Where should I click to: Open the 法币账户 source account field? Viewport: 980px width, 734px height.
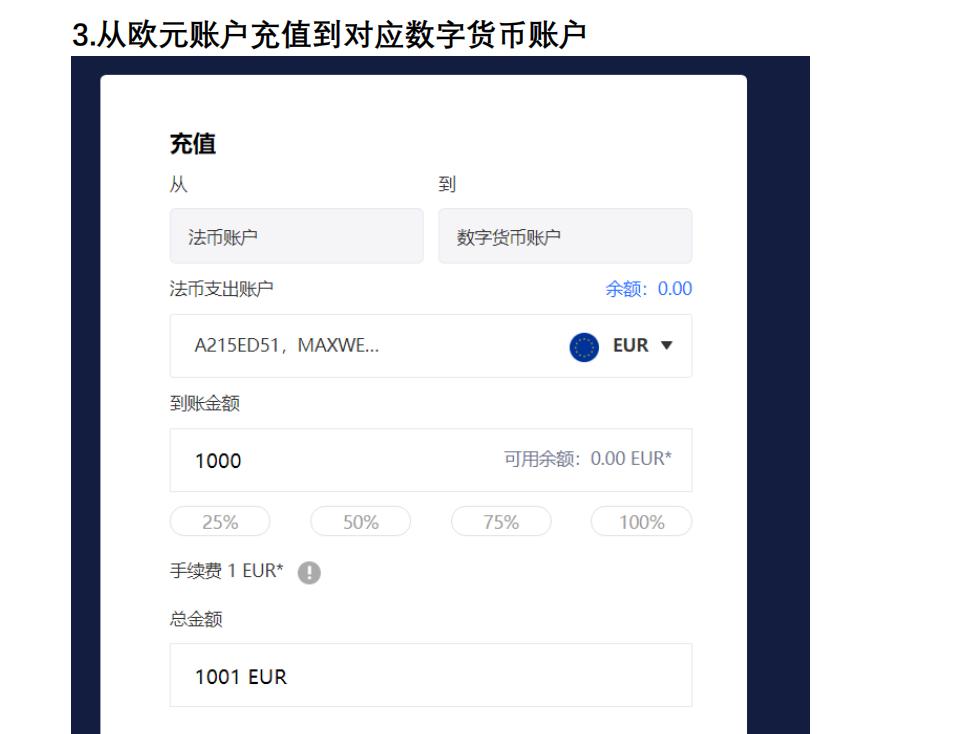(x=296, y=236)
